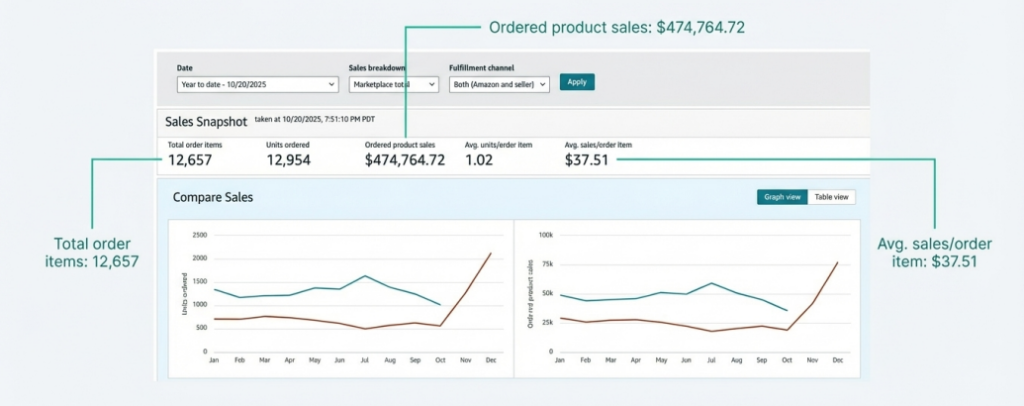Click the $474,764.72 figure in Sales Snapshot
The image size is (1024, 406).
[x=404, y=160]
